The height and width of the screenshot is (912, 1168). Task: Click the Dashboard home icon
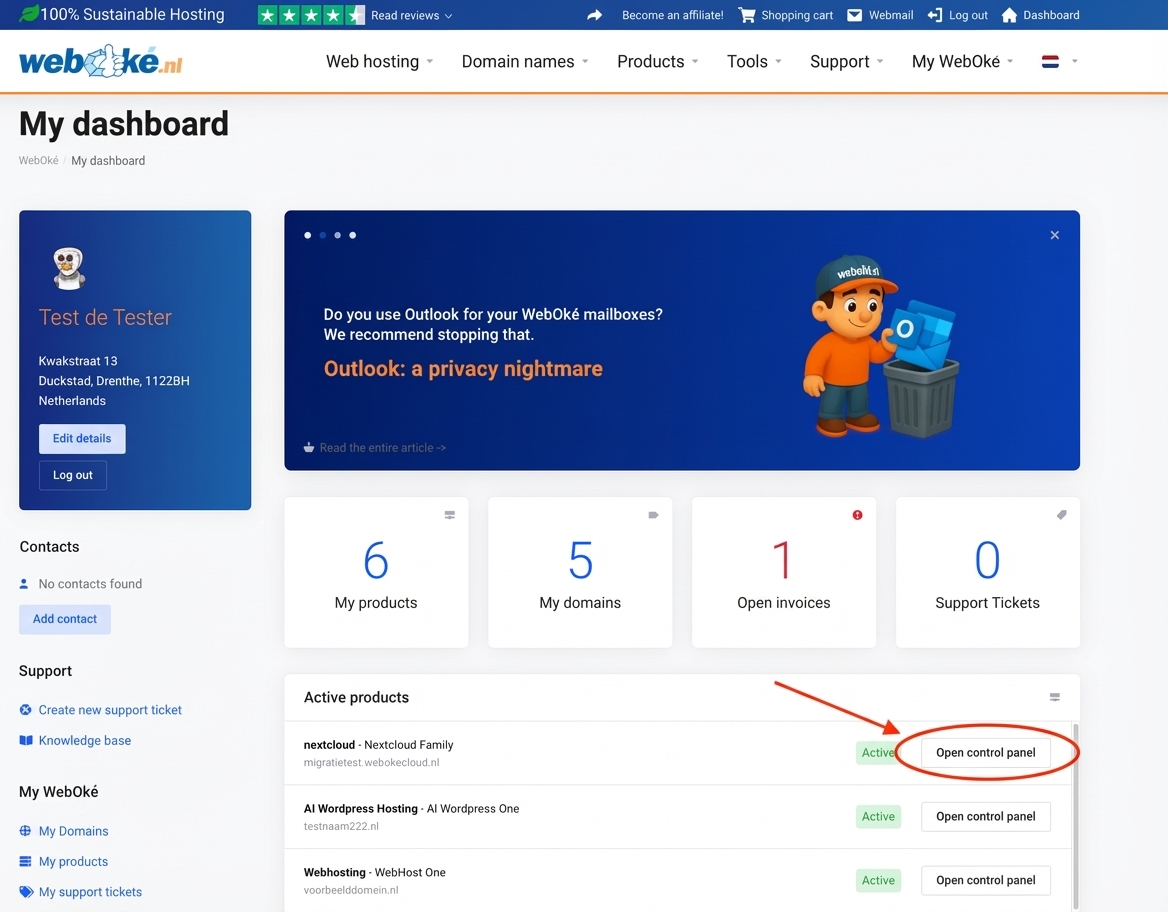pyautogui.click(x=1009, y=15)
